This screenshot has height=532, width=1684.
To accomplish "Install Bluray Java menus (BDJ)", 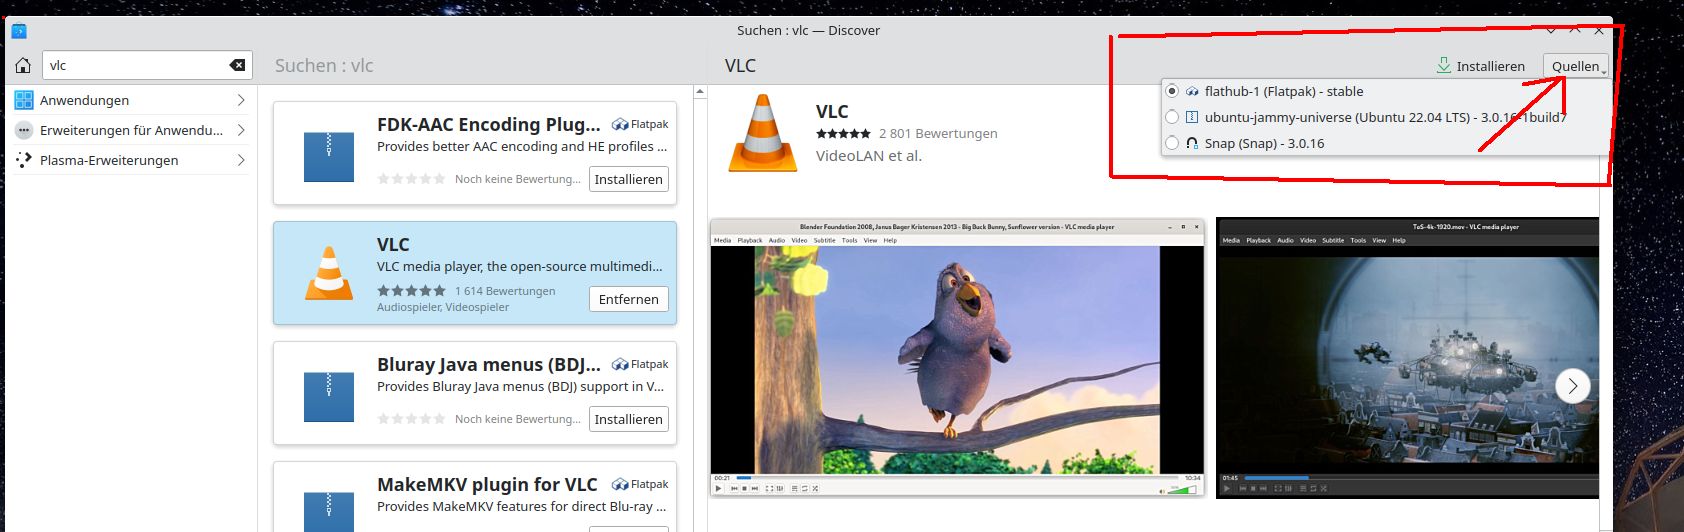I will [x=628, y=419].
